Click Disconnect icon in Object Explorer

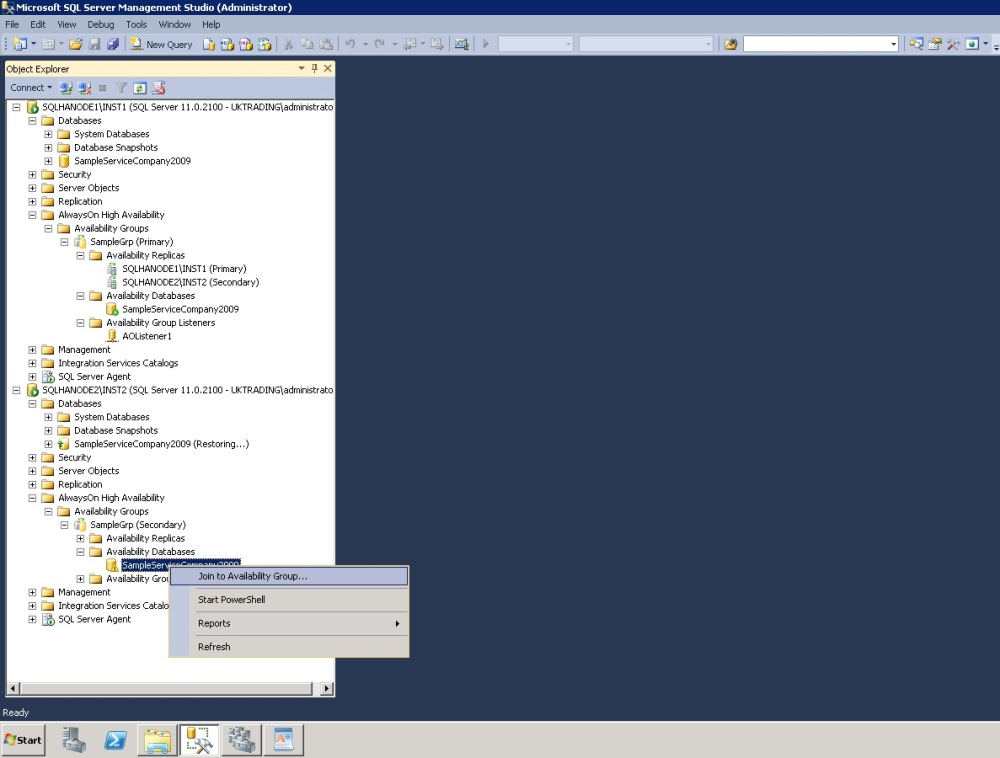(84, 88)
